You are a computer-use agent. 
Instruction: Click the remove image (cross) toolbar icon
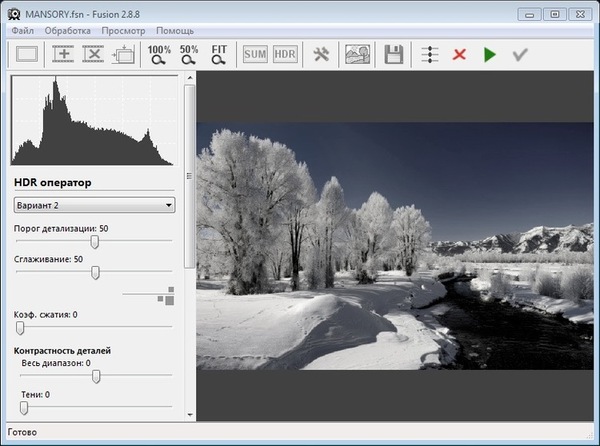coord(93,55)
